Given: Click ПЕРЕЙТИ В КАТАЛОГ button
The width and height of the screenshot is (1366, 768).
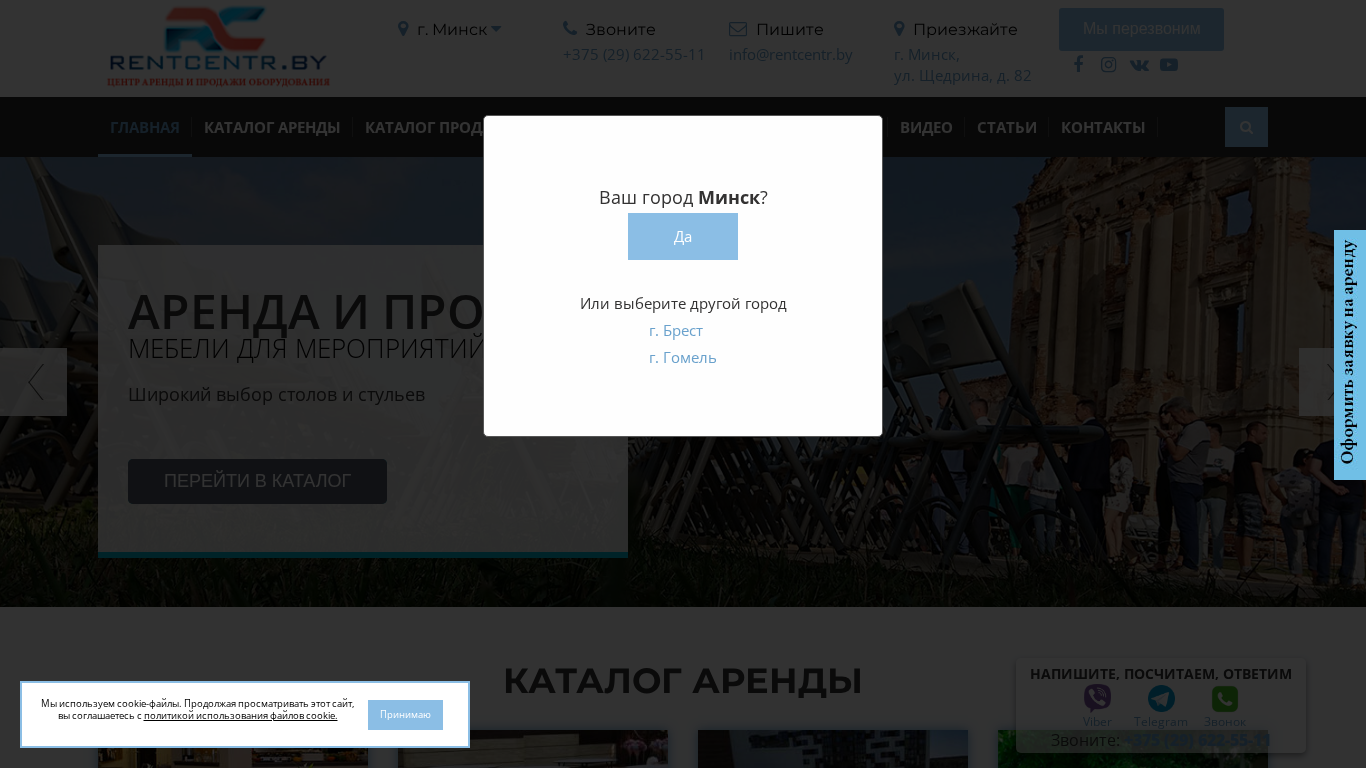Looking at the screenshot, I should [257, 481].
